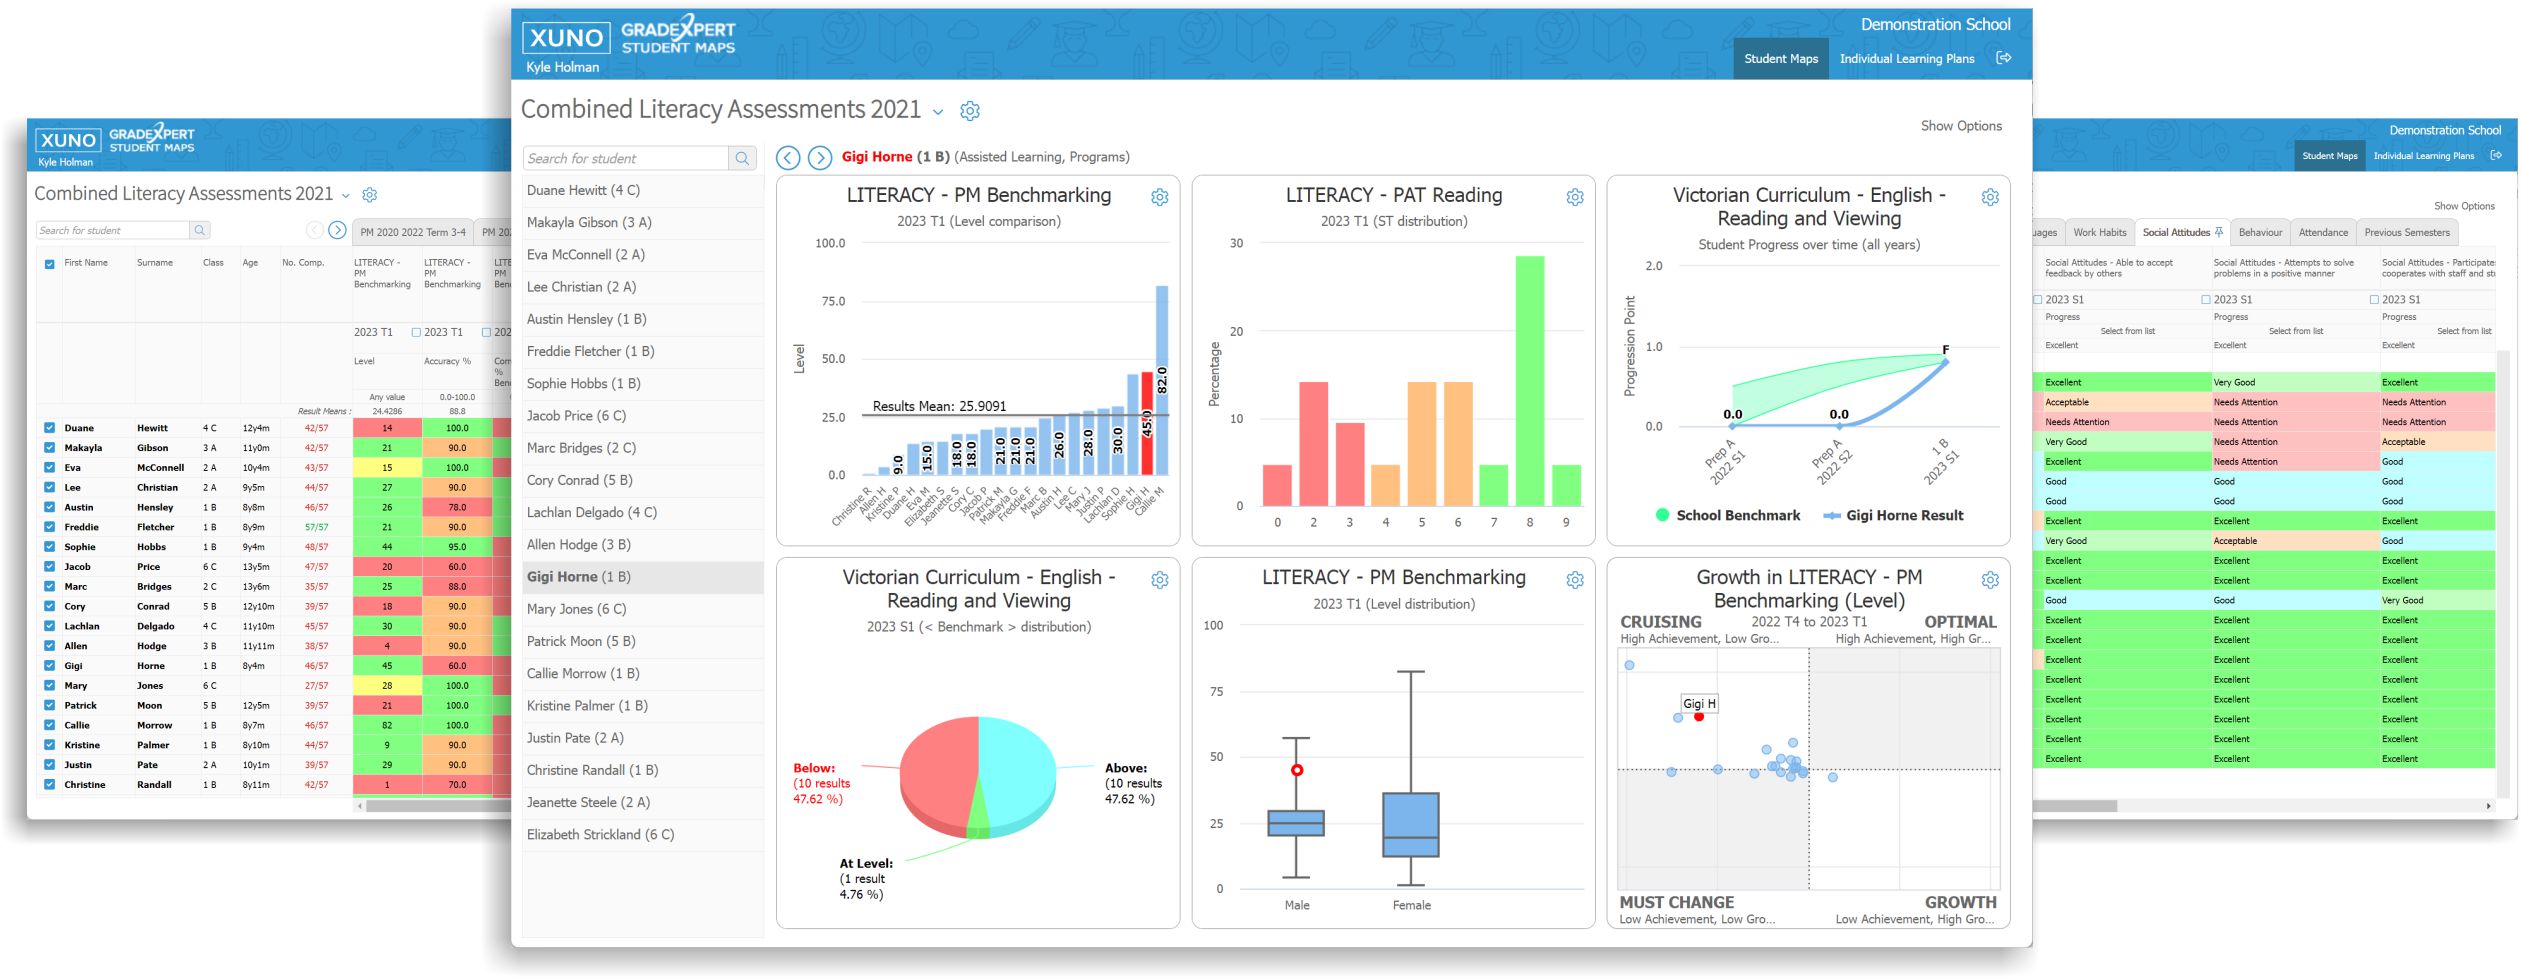Switch to PM 2020 2022 Term 3-4 tab
This screenshot has height=979, width=2521.
(413, 232)
